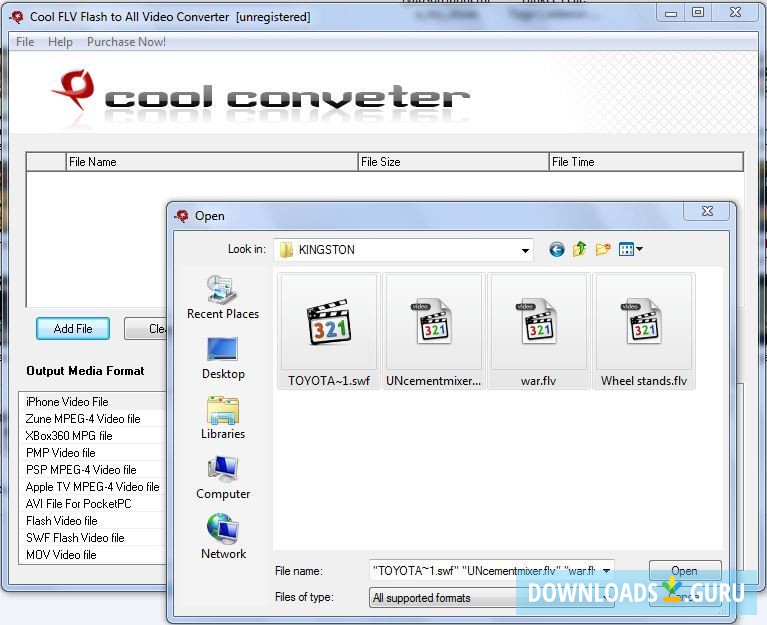767x625 pixels.
Task: Expand the Look in KINGSTON dropdown
Action: coord(525,250)
